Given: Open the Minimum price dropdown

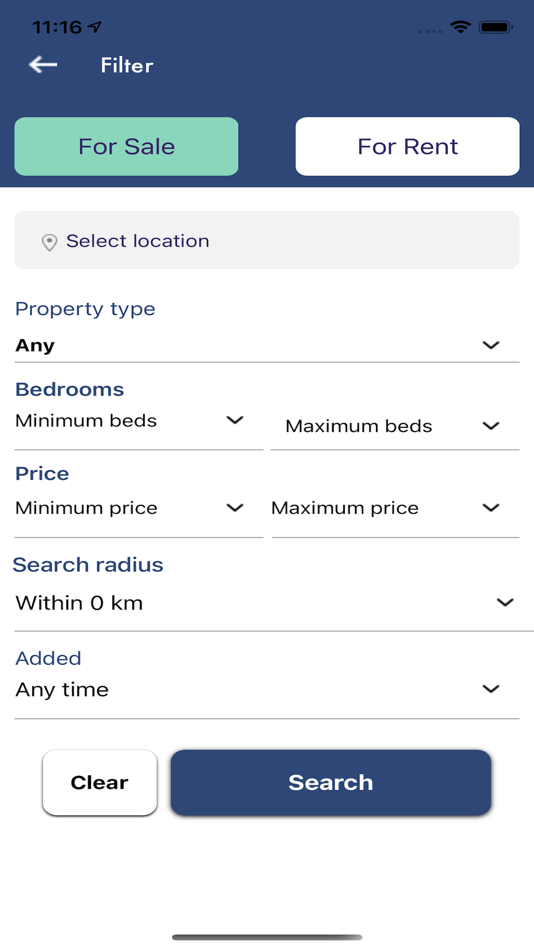Looking at the screenshot, I should 139,508.
